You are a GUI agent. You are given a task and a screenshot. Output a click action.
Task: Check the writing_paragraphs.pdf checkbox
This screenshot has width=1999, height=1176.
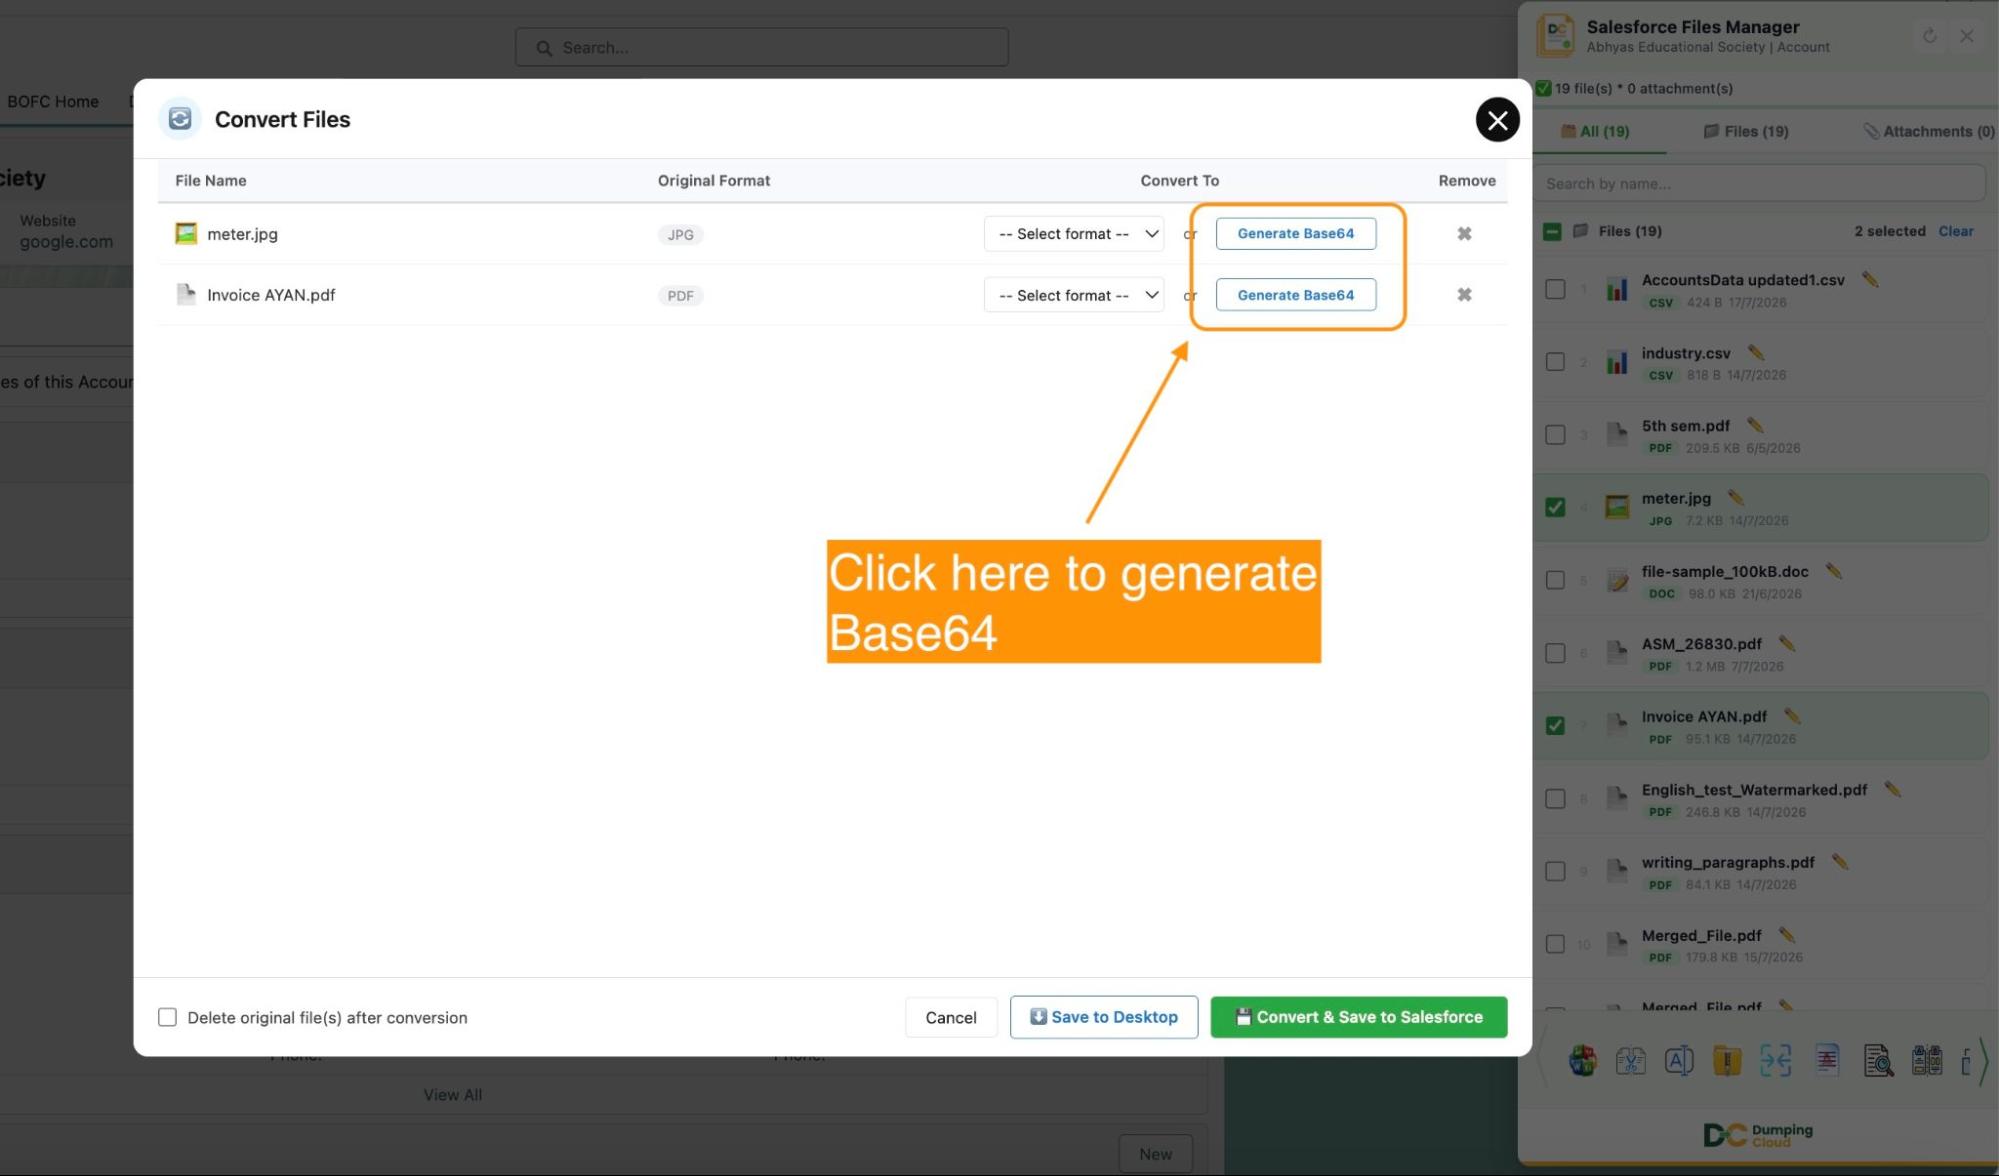[1555, 871]
